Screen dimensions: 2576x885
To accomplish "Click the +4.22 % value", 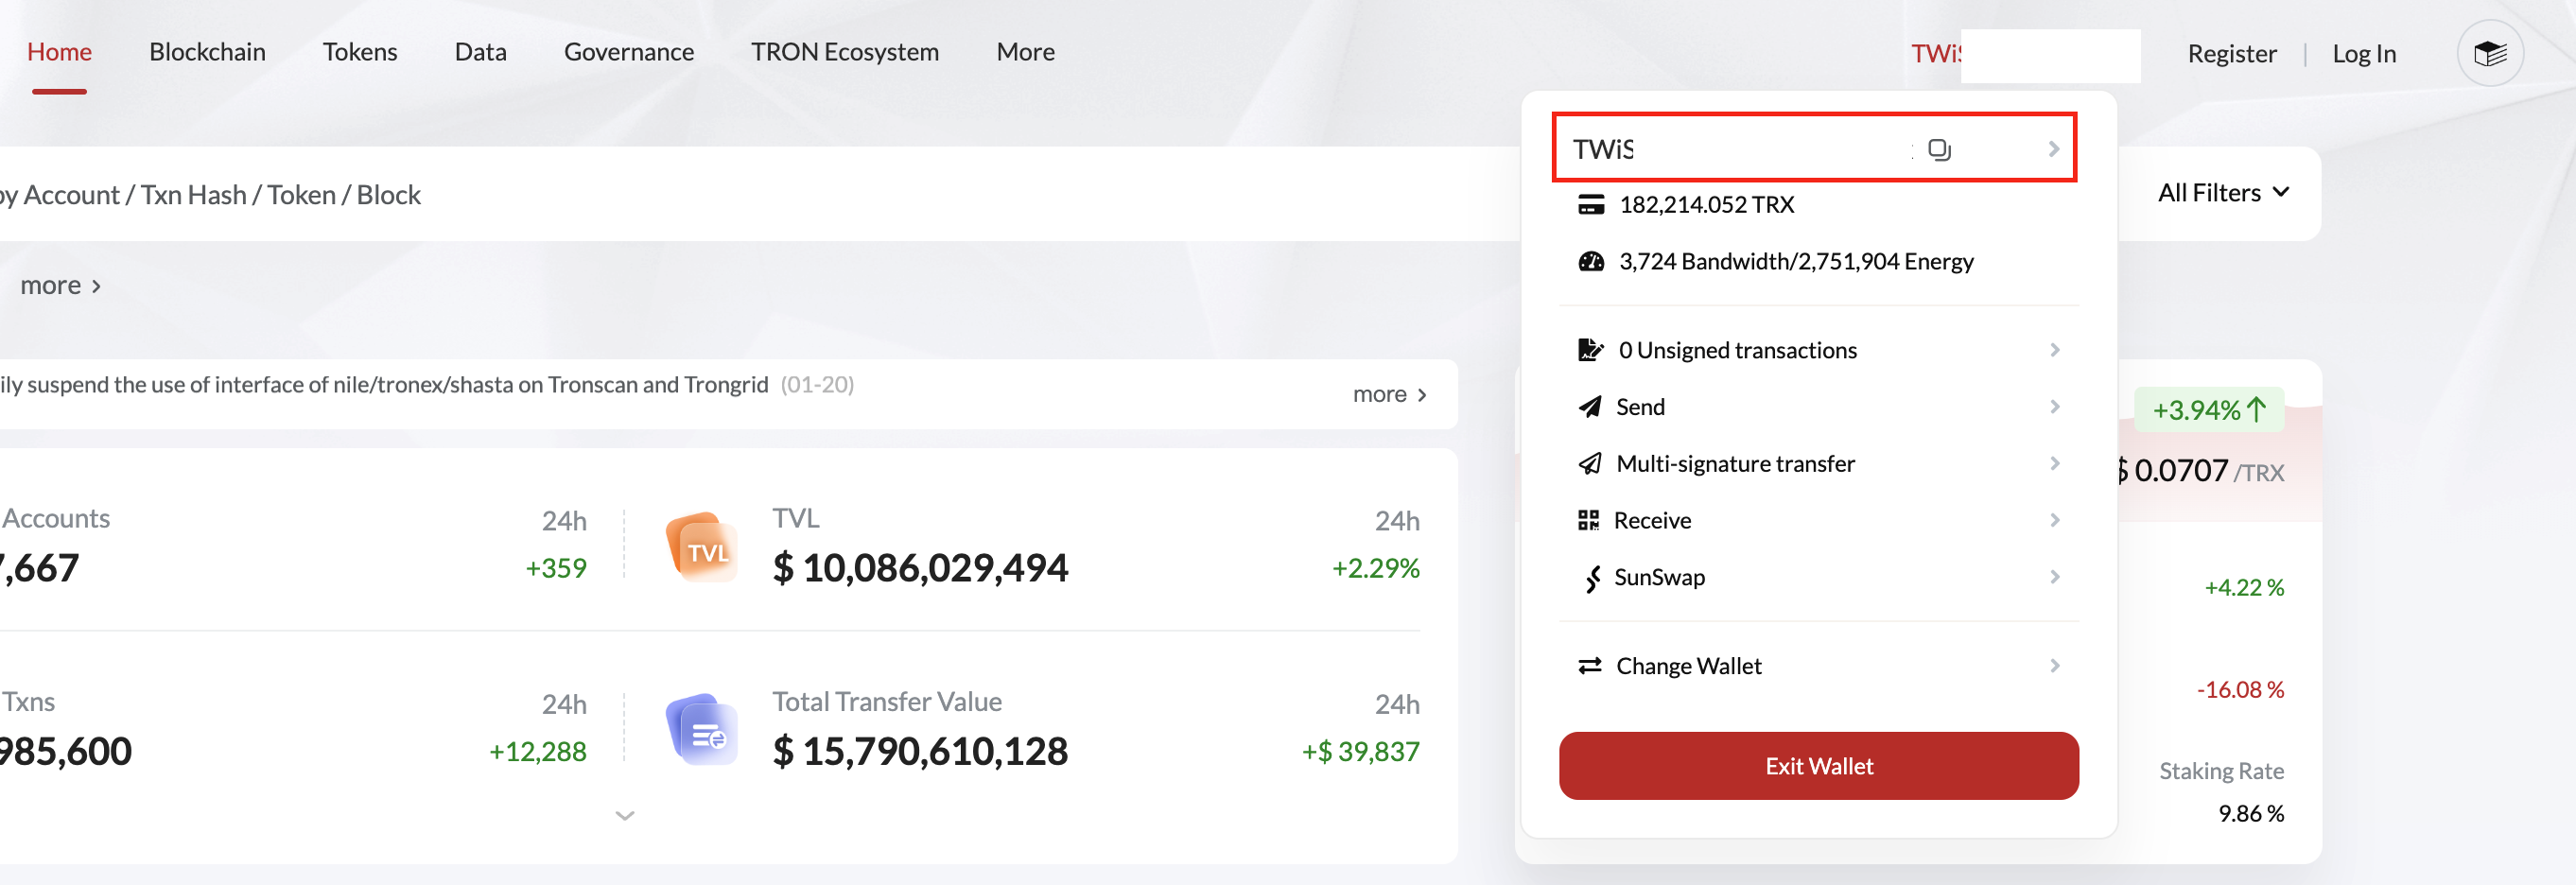I will coord(2244,588).
